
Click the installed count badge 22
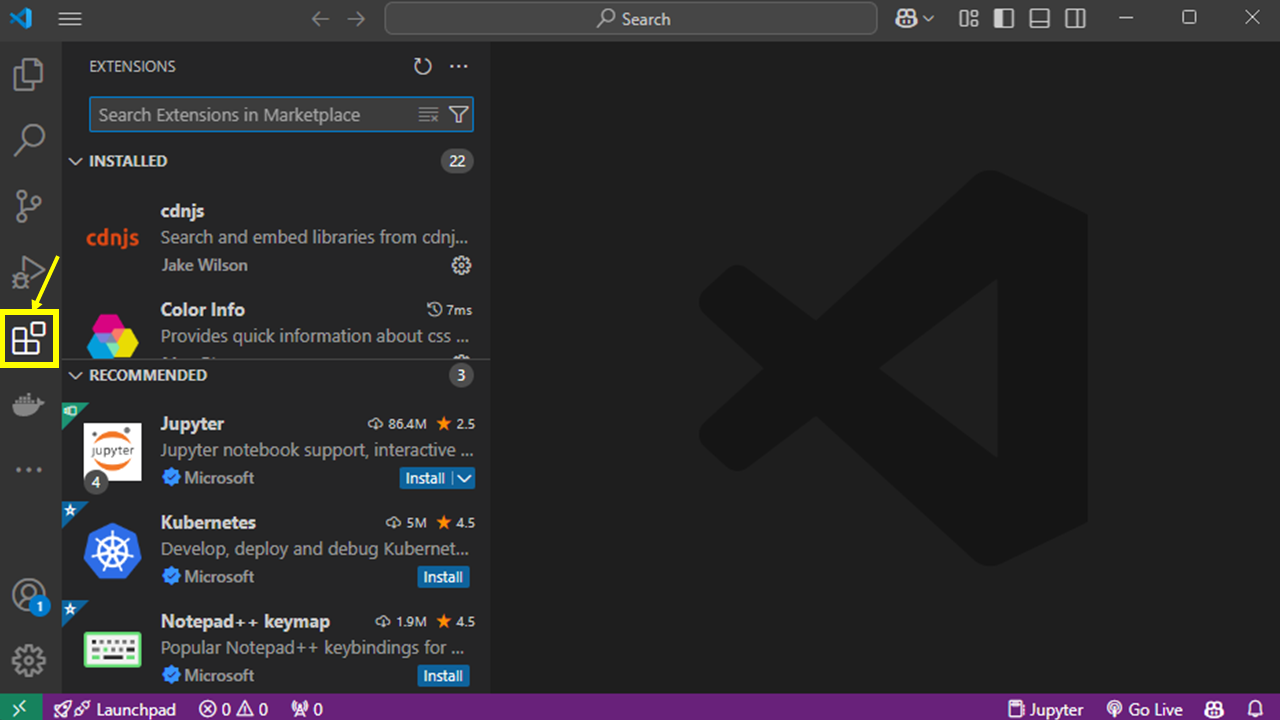click(x=457, y=161)
